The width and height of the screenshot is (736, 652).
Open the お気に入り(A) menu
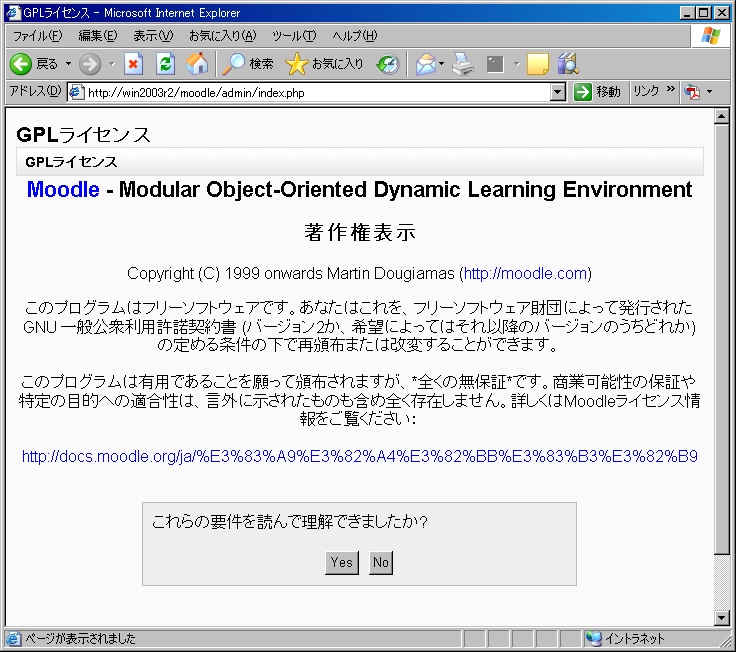(x=222, y=36)
